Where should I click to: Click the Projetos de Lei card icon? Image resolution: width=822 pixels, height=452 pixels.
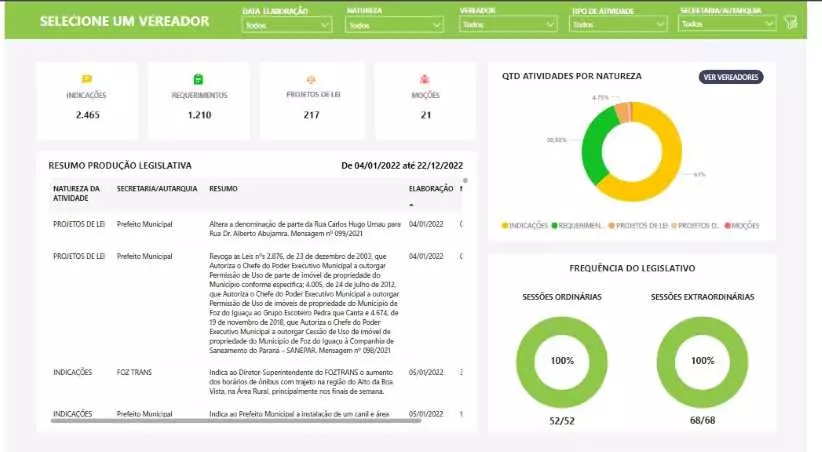click(312, 79)
